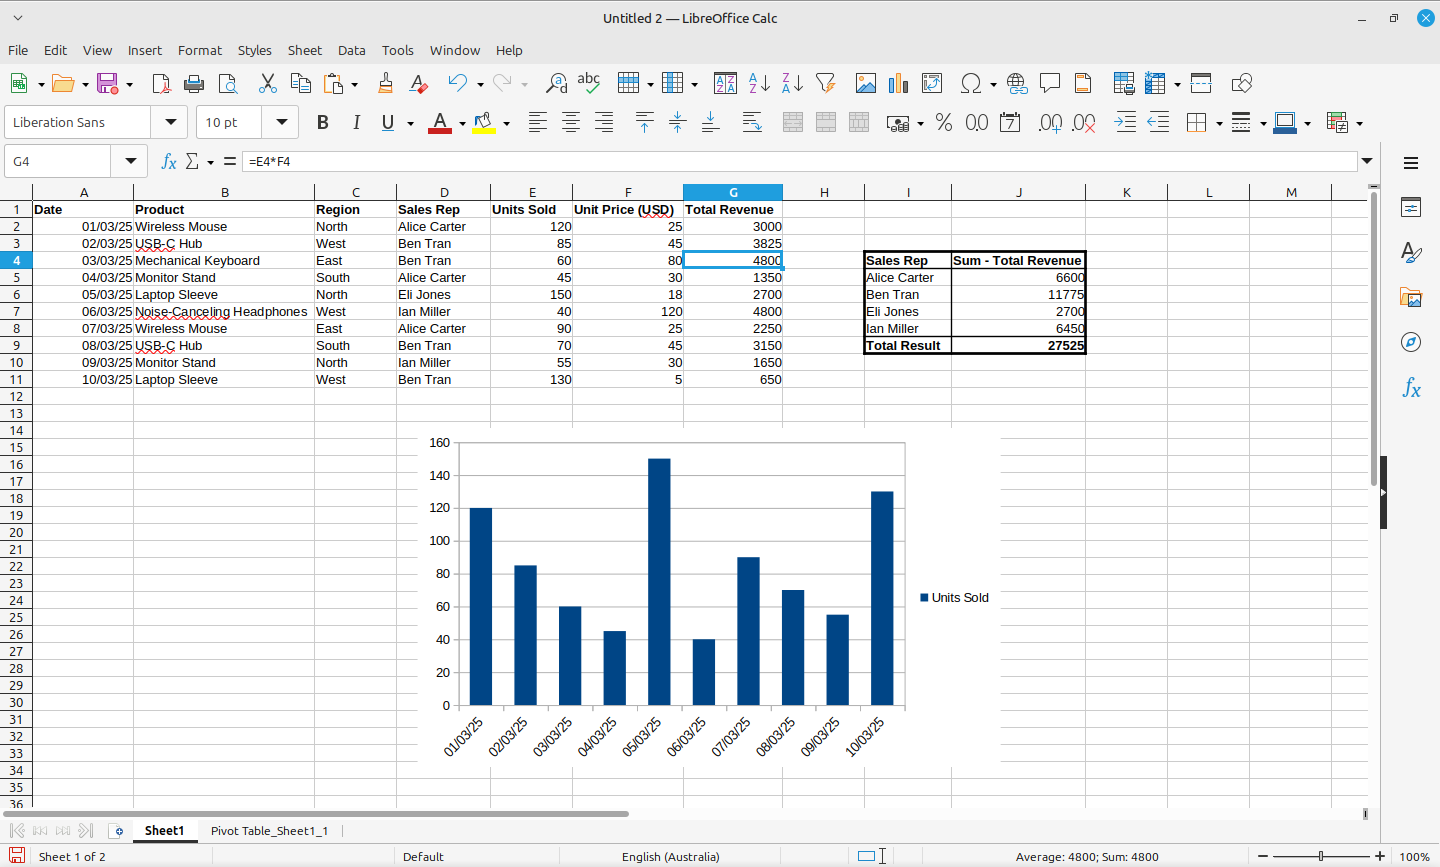Click the Spelling check icon
The width and height of the screenshot is (1440, 867).
(x=589, y=83)
